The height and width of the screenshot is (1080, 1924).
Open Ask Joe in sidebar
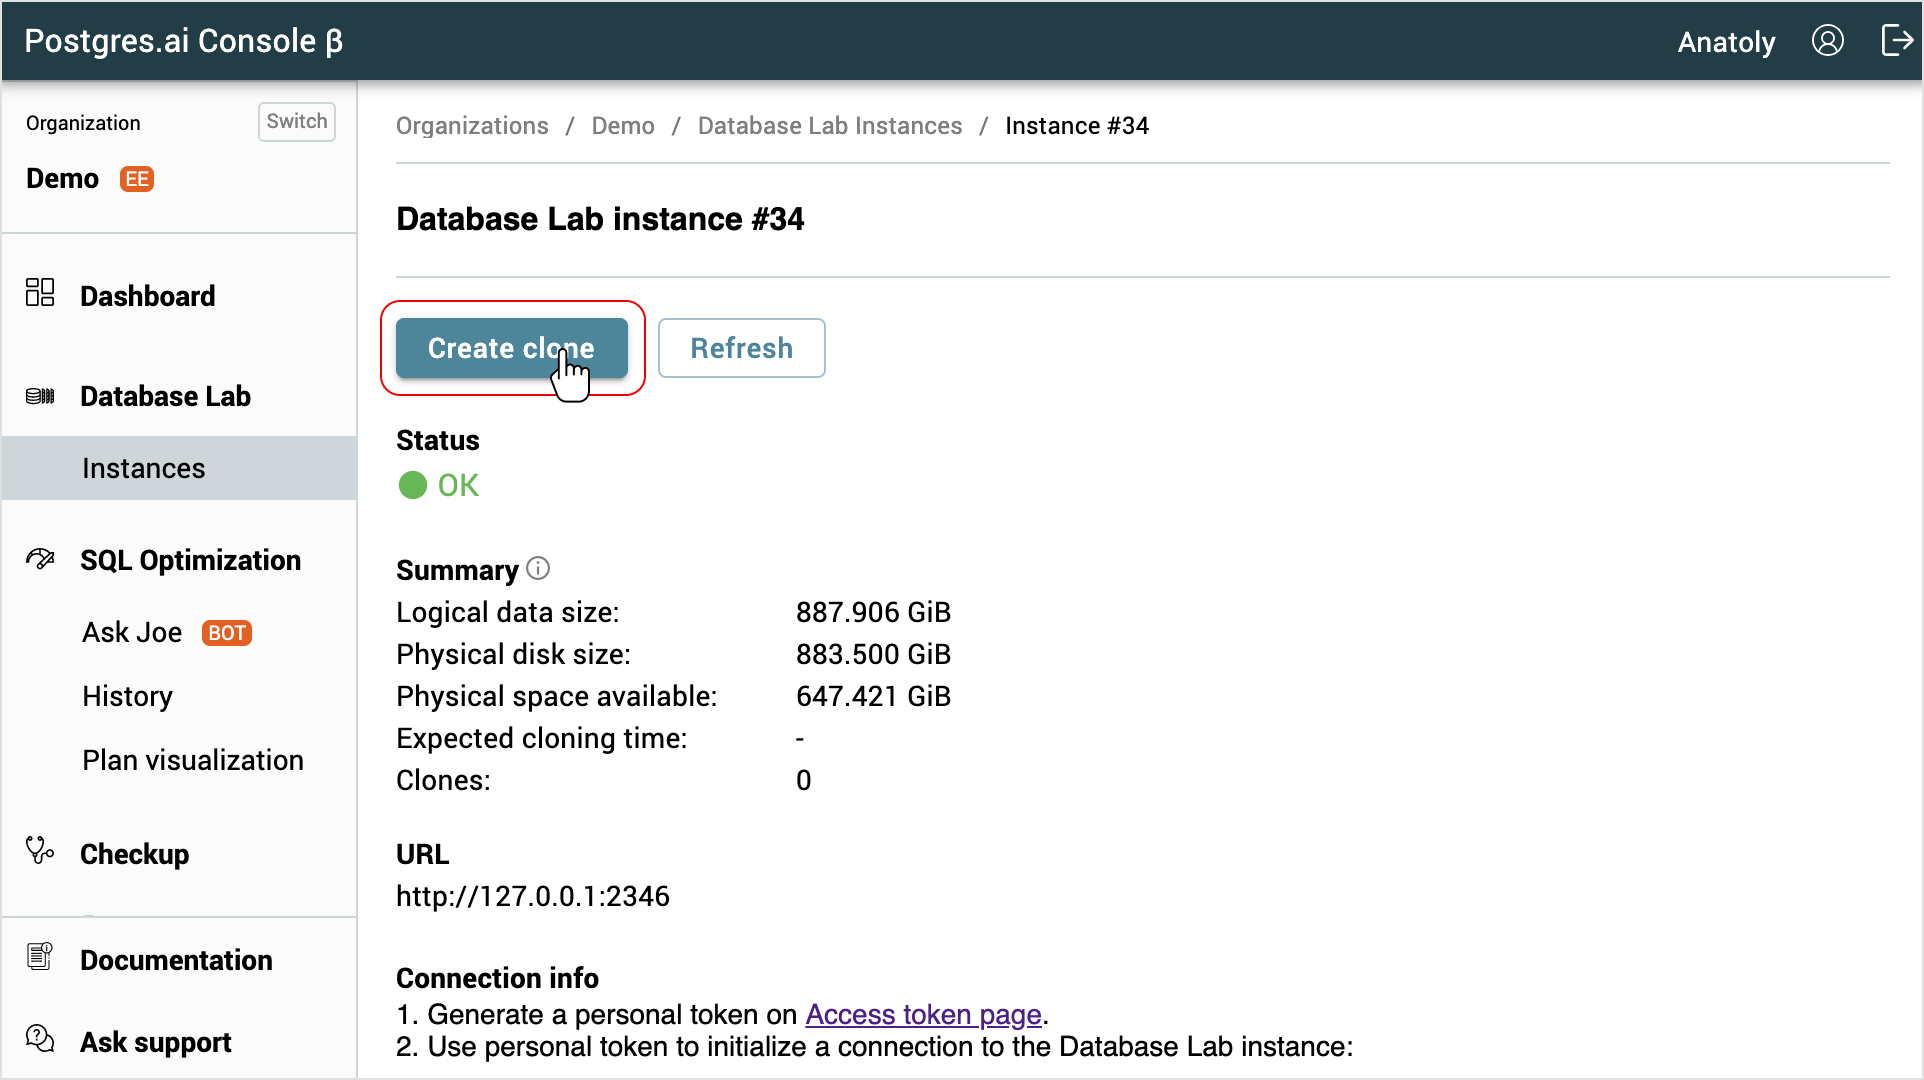point(132,633)
